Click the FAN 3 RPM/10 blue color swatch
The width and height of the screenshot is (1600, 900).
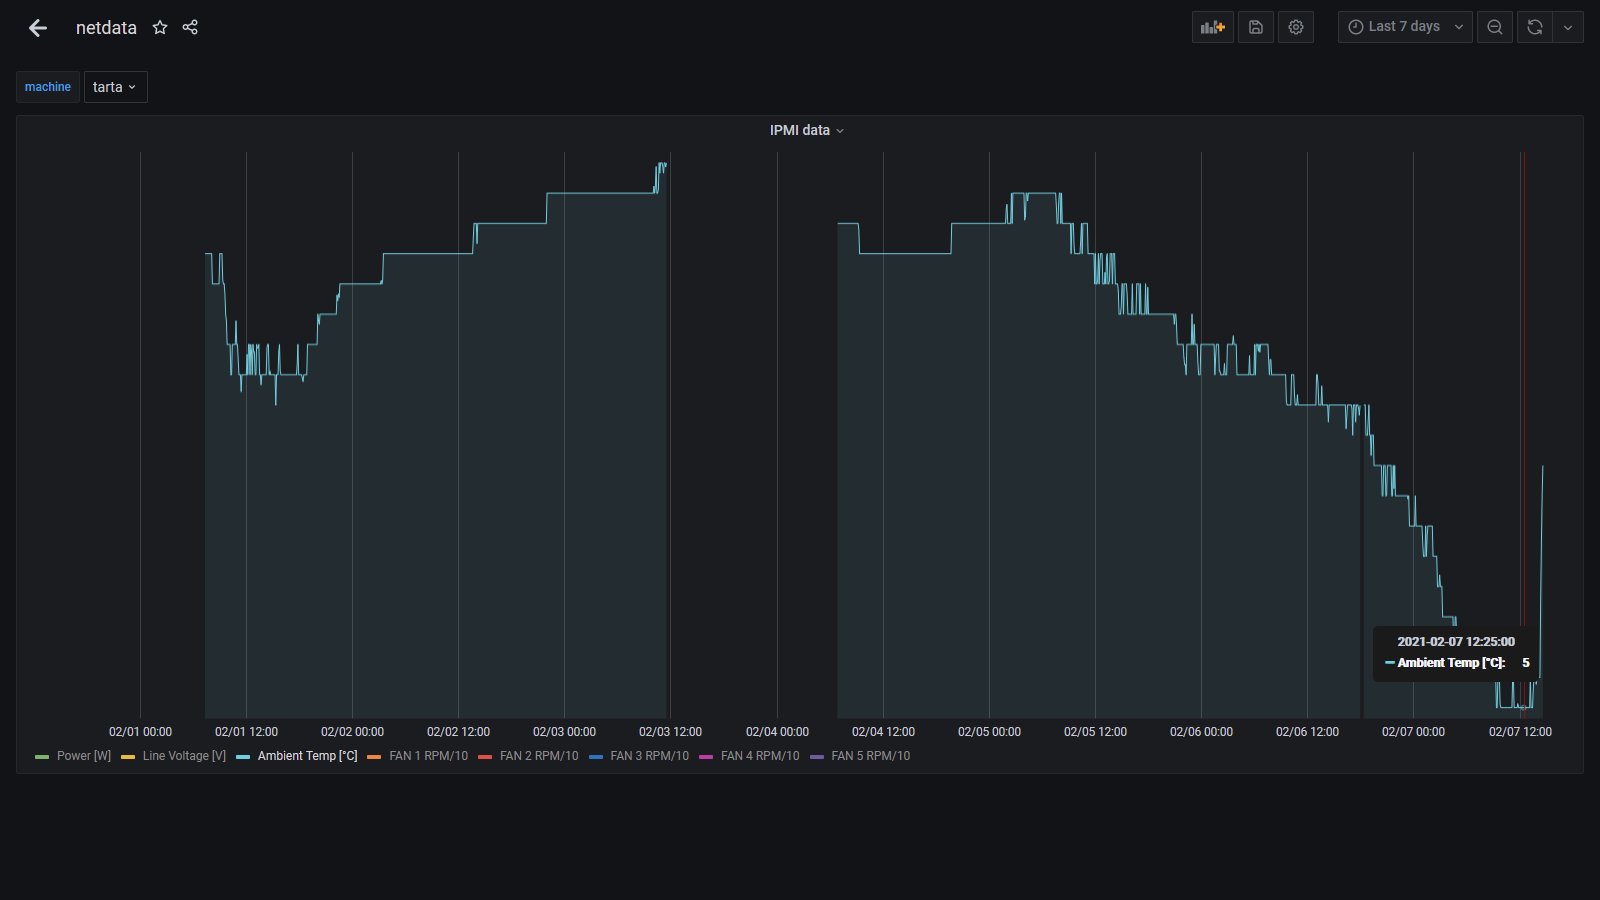[x=596, y=757]
